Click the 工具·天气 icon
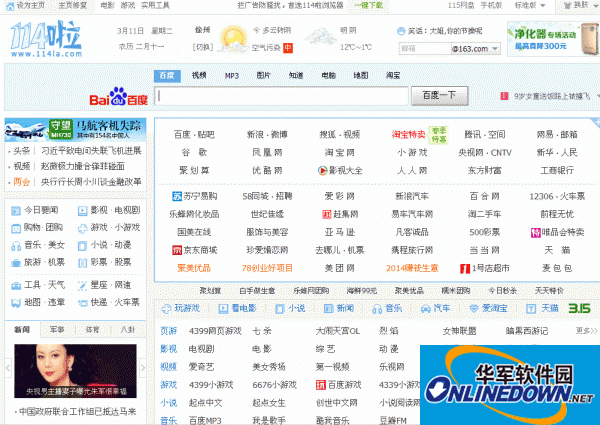Image resolution: width=600 pixels, height=425 pixels. 16,285
